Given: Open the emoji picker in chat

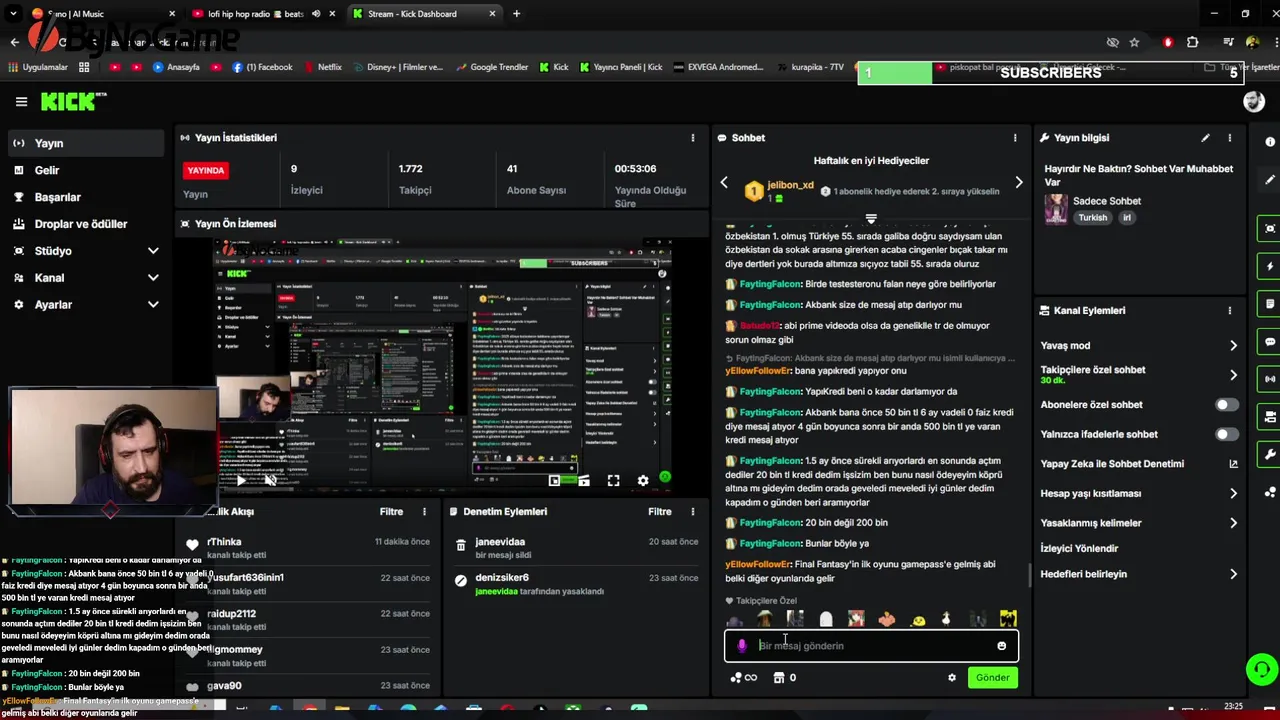Looking at the screenshot, I should tap(1001, 646).
